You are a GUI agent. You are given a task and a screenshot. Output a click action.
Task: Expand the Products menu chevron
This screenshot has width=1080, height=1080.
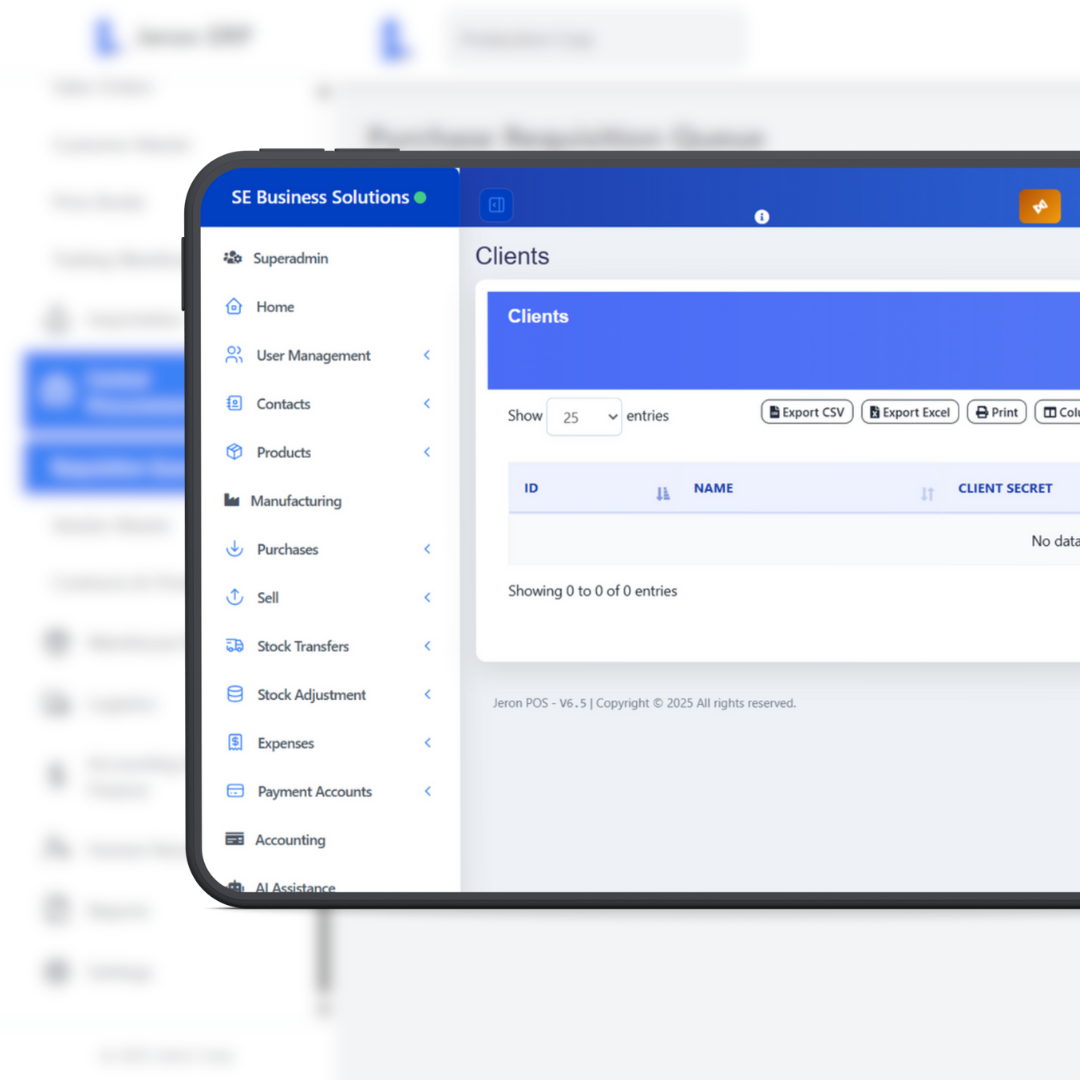pos(427,452)
